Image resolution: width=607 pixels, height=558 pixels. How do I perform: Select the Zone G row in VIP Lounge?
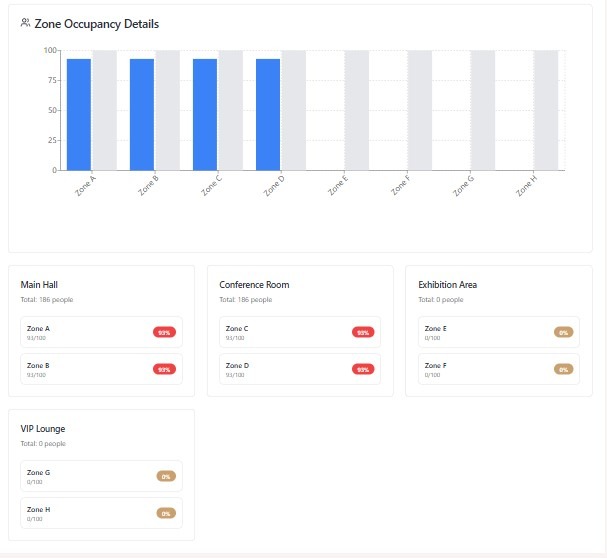(x=85, y=476)
